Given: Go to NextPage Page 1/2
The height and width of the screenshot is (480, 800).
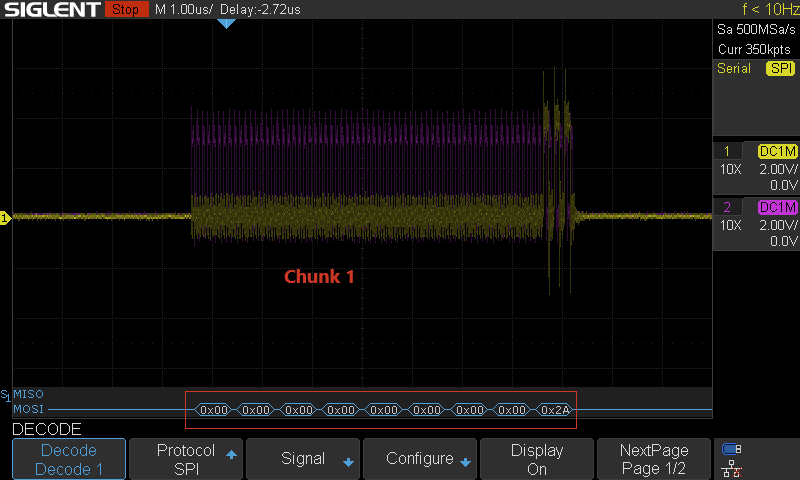Looking at the screenshot, I should click(x=654, y=459).
